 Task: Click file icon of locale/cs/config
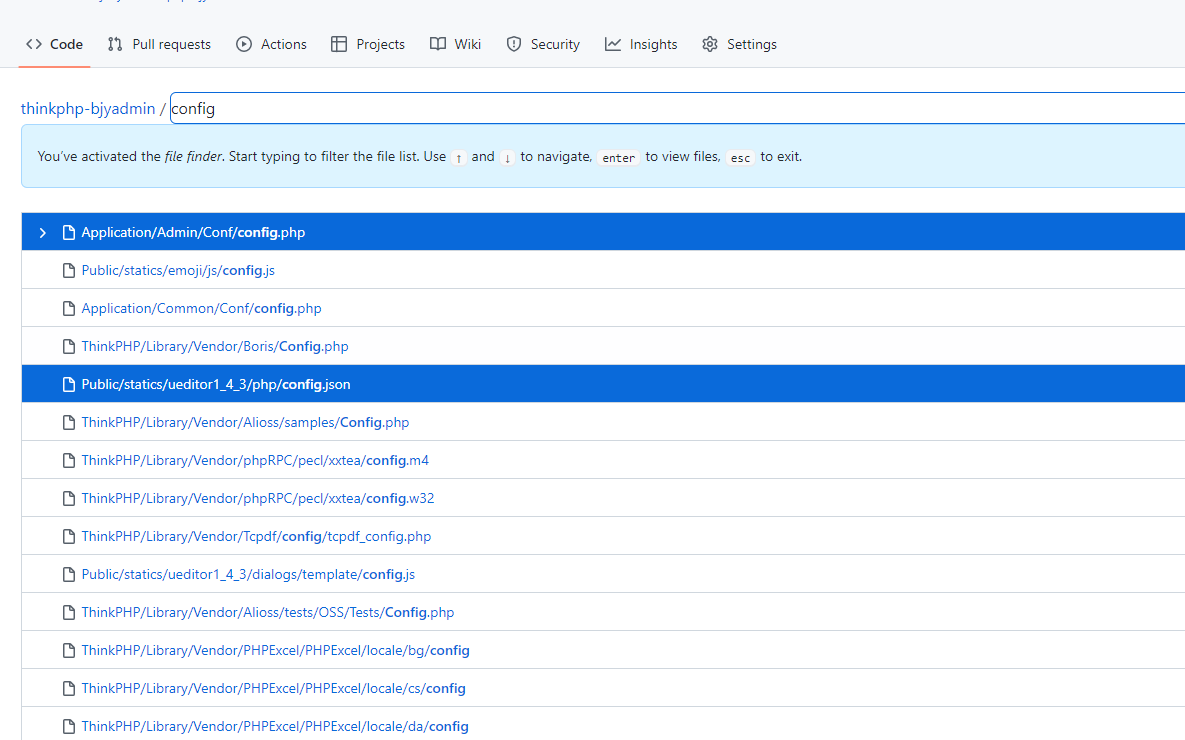(69, 689)
